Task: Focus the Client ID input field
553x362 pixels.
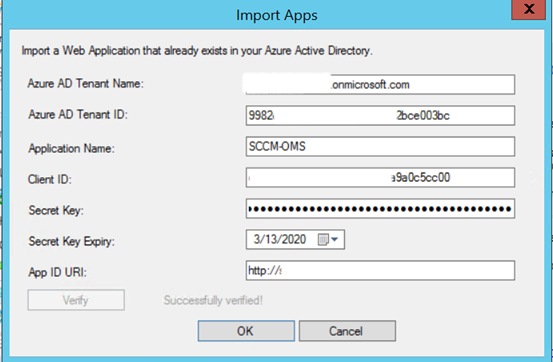Action: coord(380,177)
